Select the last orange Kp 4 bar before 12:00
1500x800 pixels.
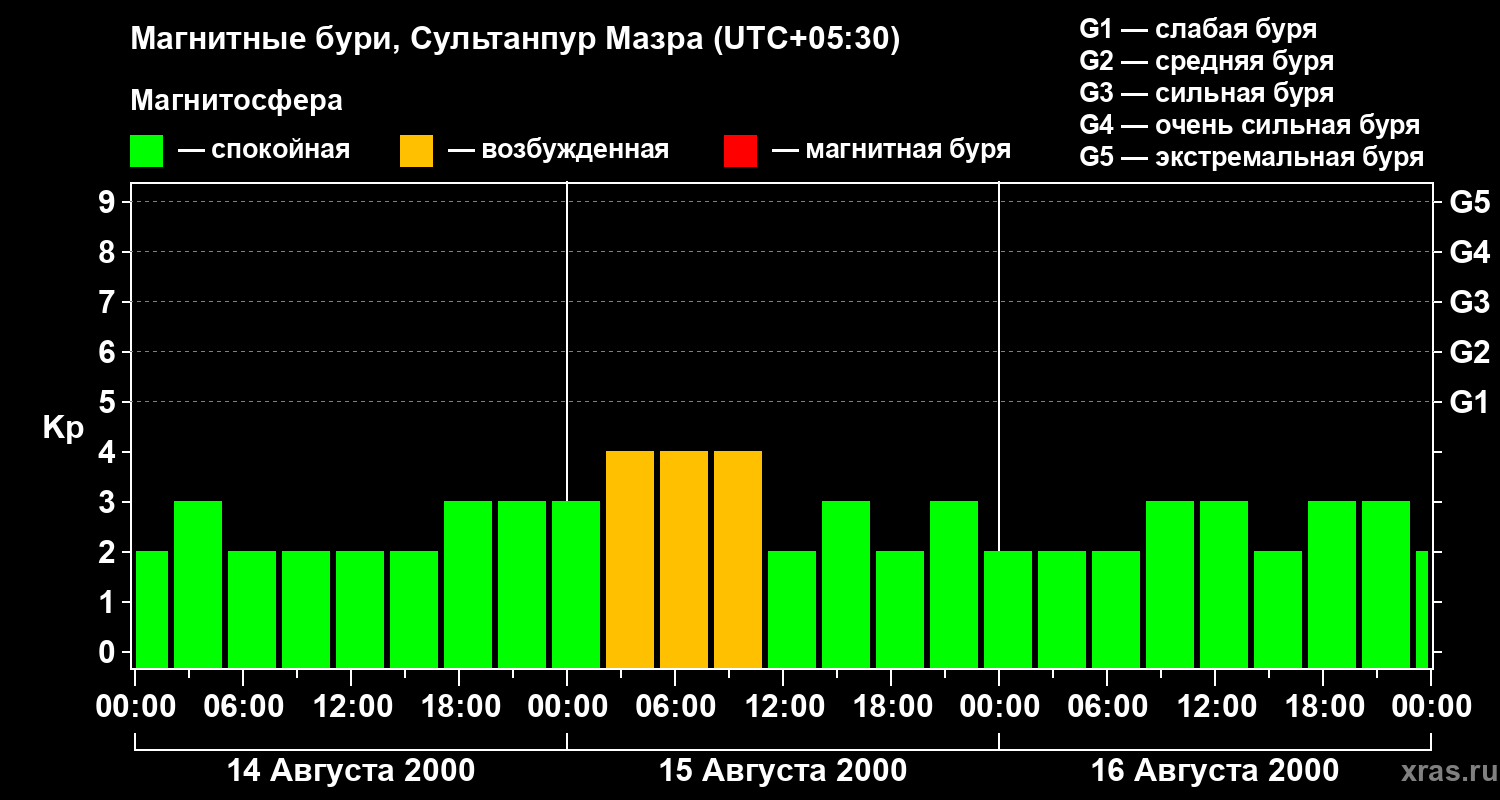coord(738,559)
